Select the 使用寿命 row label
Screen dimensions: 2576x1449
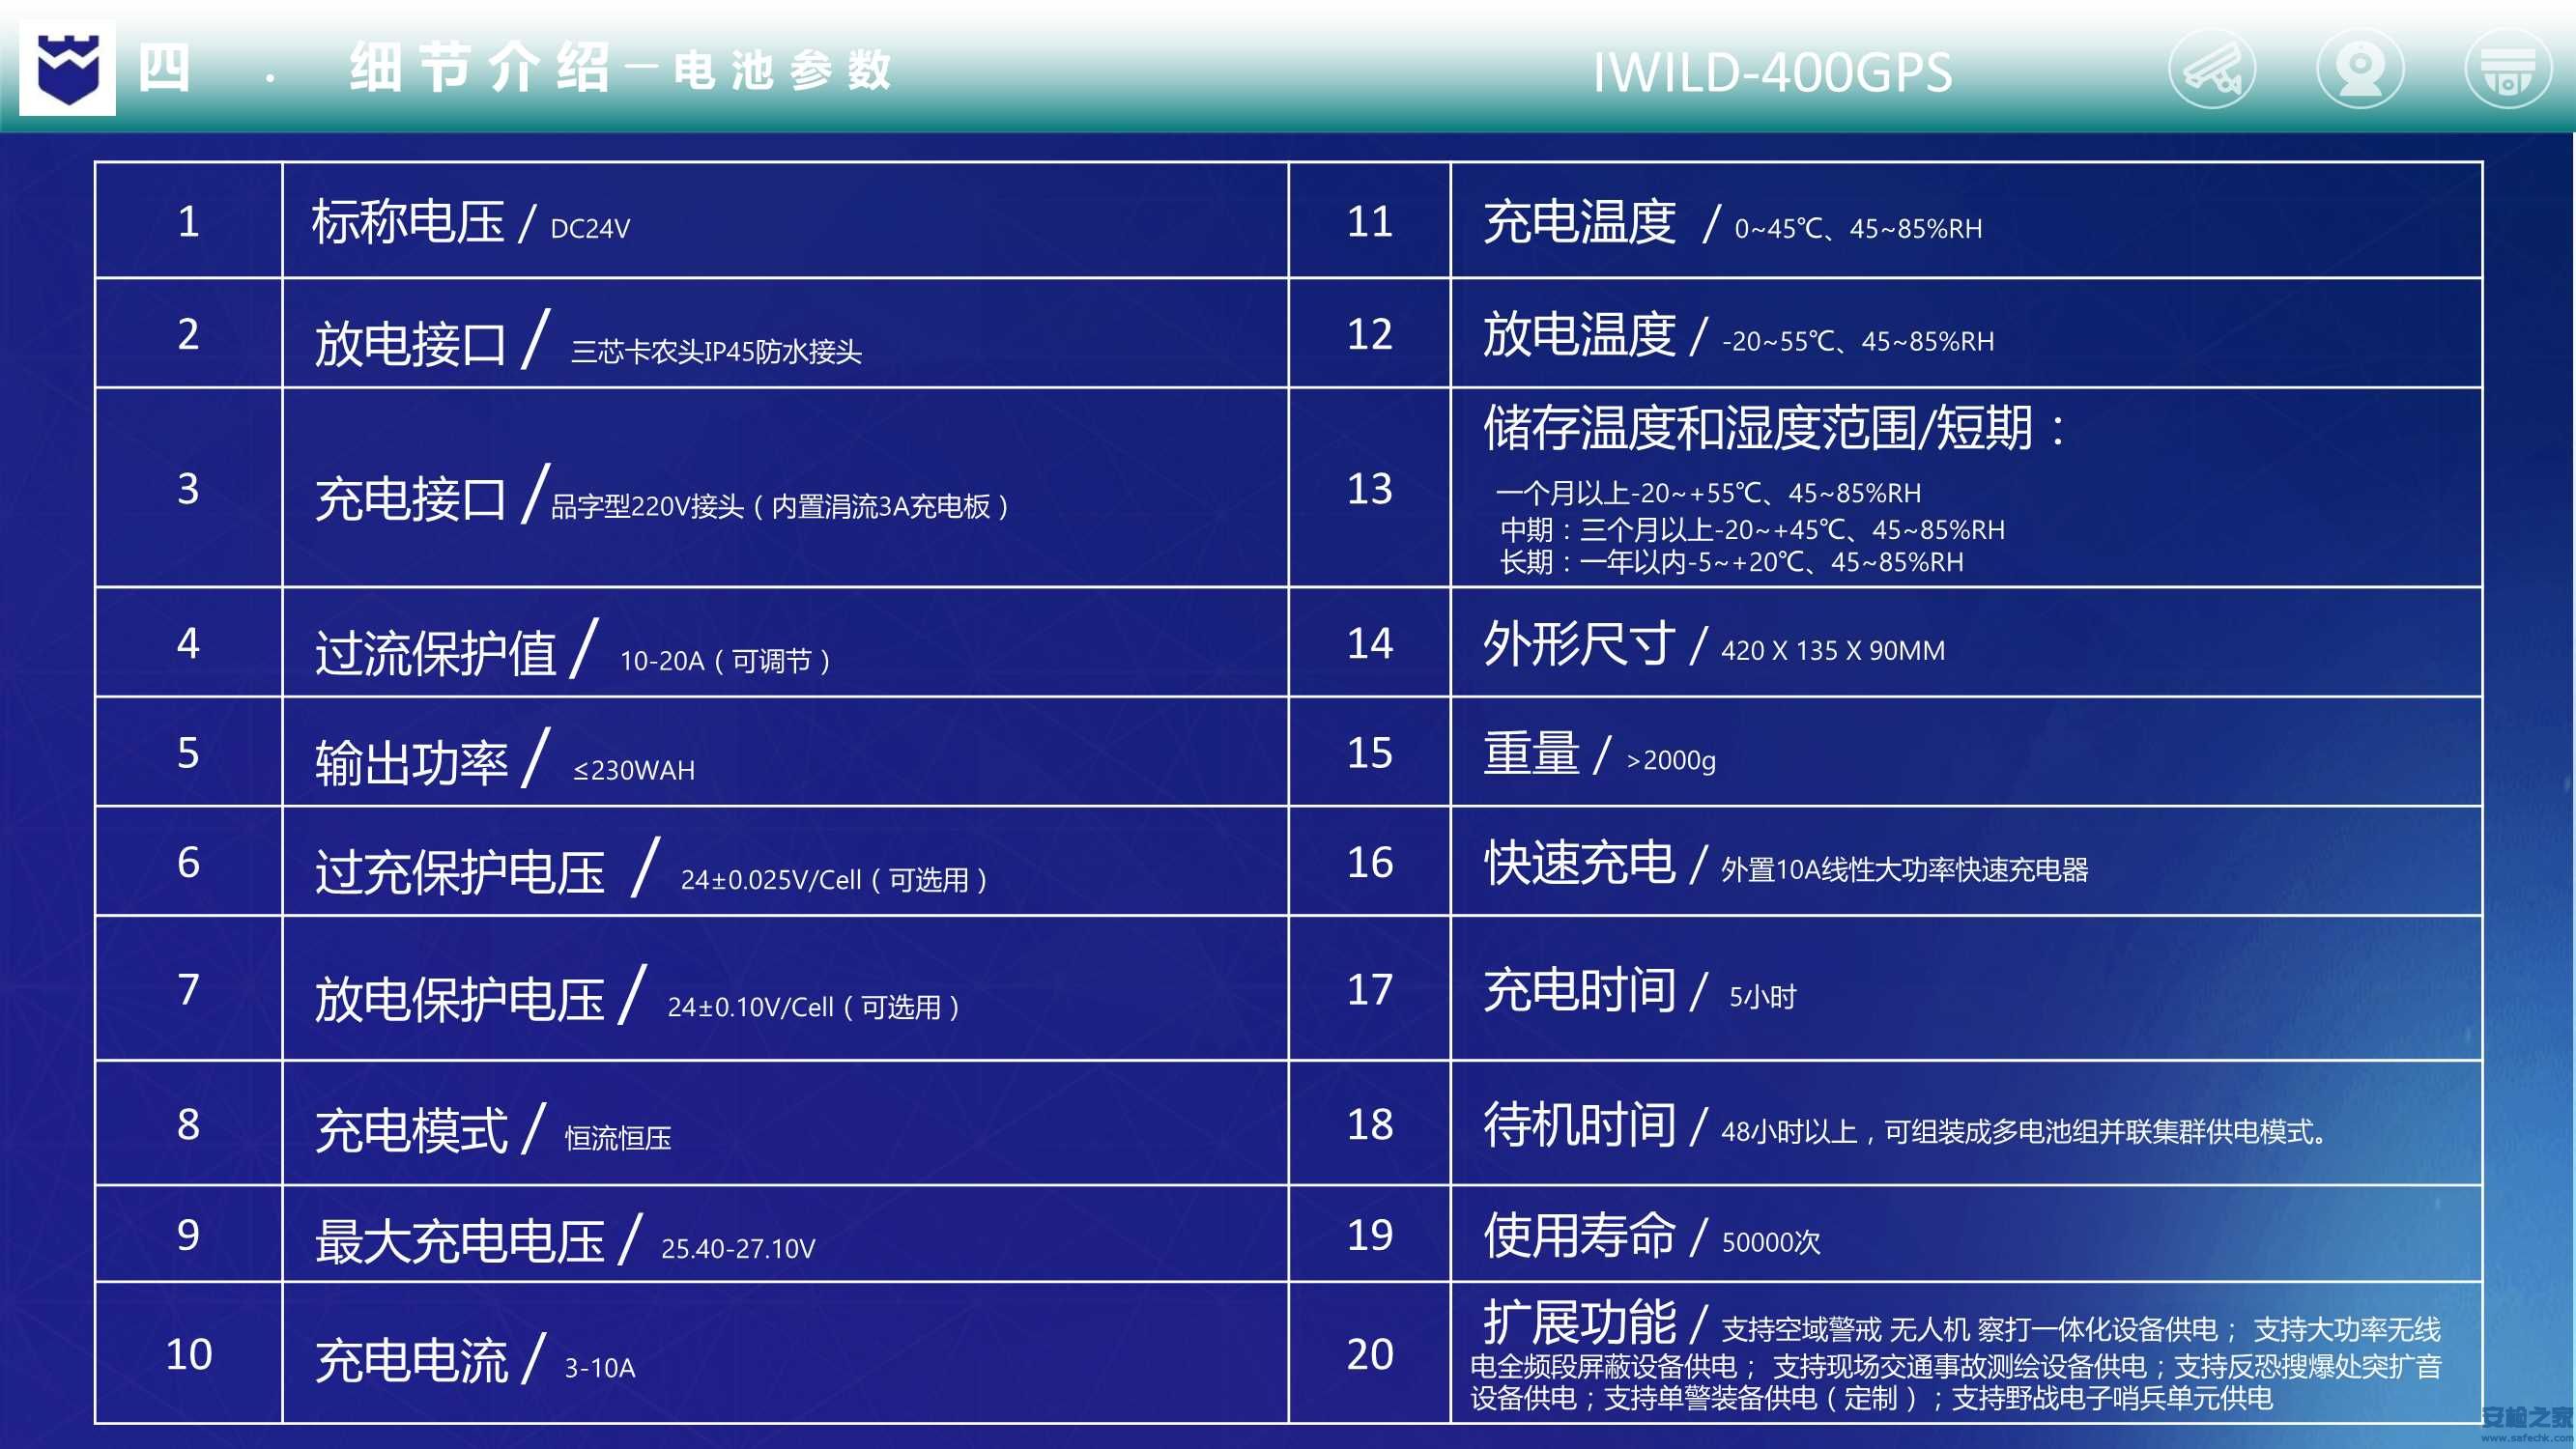(x=1579, y=1234)
